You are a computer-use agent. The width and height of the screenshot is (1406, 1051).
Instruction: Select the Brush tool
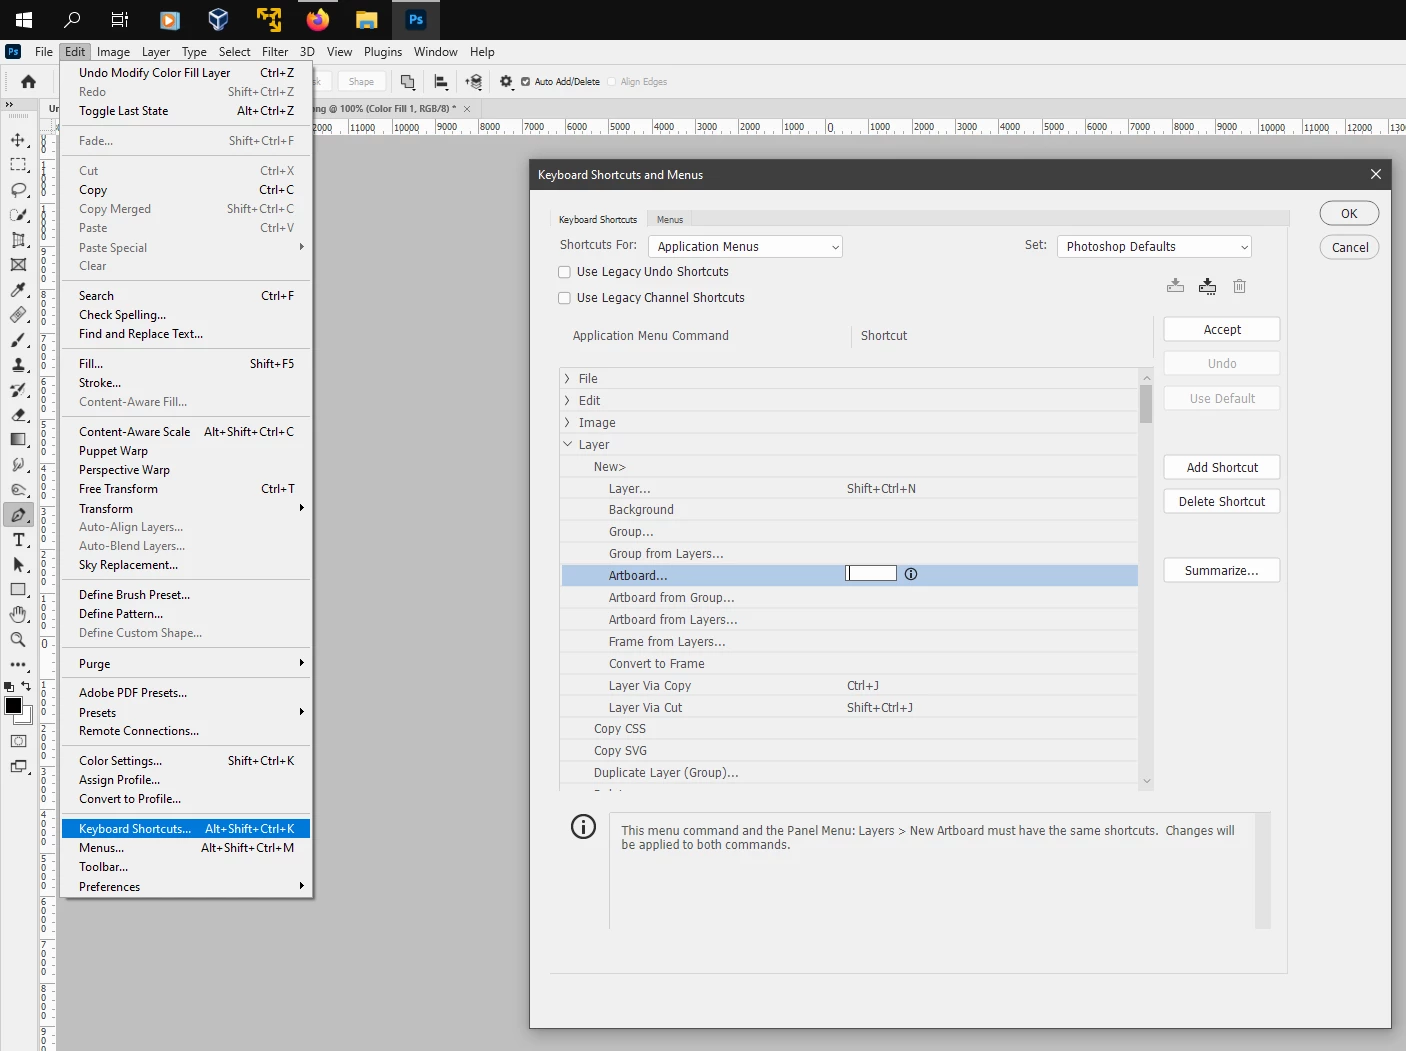coord(18,340)
